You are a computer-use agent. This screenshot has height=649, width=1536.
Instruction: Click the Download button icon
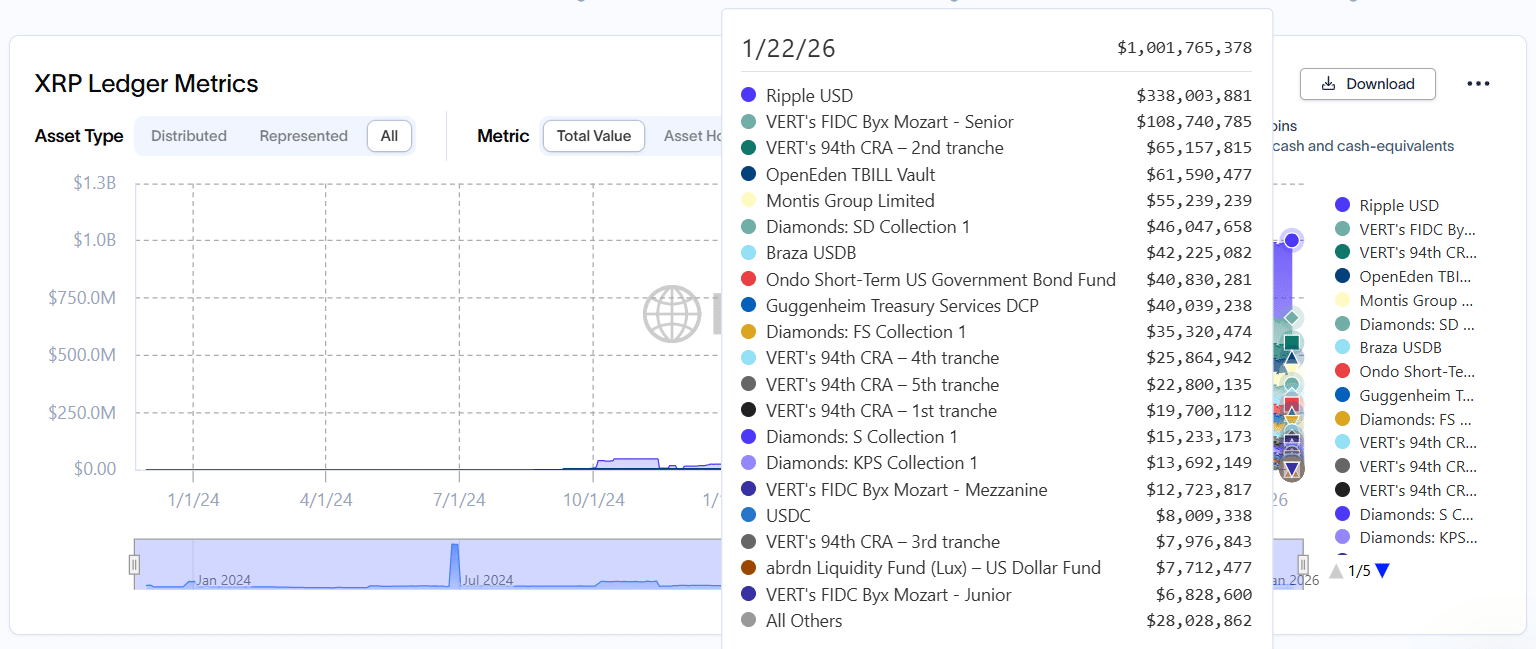(x=1329, y=84)
